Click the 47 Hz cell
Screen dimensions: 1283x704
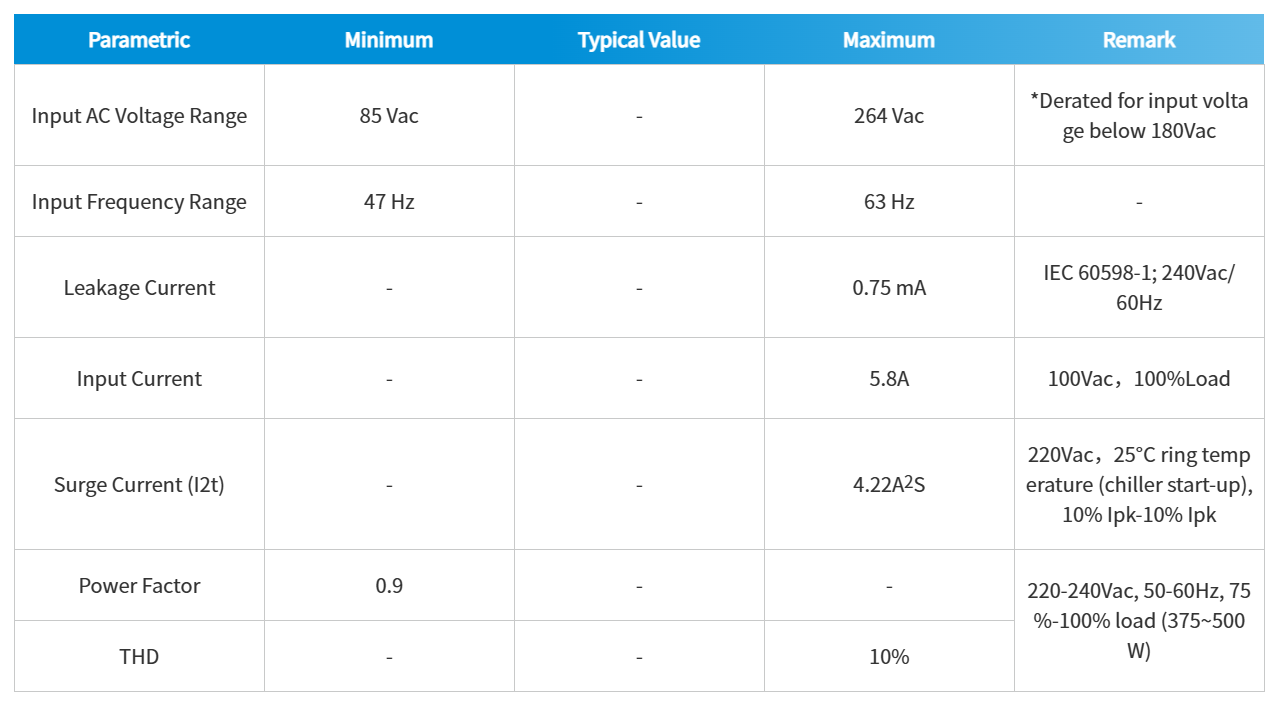(x=389, y=202)
